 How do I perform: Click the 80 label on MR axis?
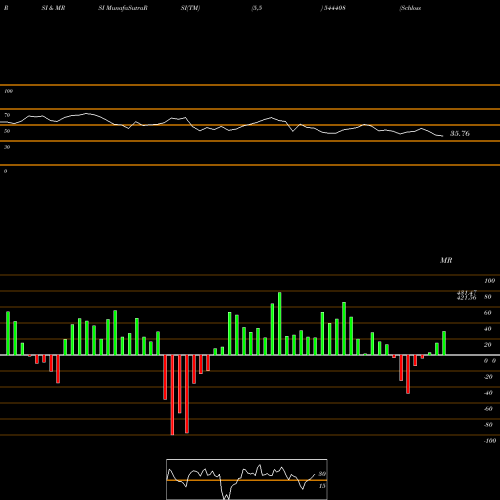[488, 297]
